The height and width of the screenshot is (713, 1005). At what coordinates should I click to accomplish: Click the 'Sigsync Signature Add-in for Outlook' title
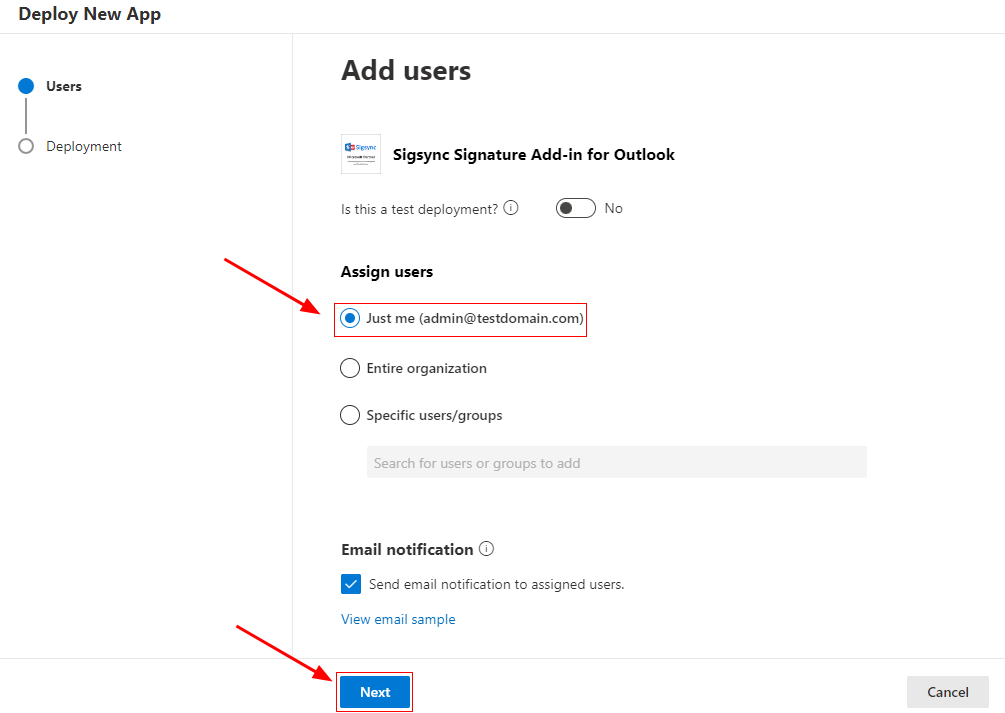534,154
